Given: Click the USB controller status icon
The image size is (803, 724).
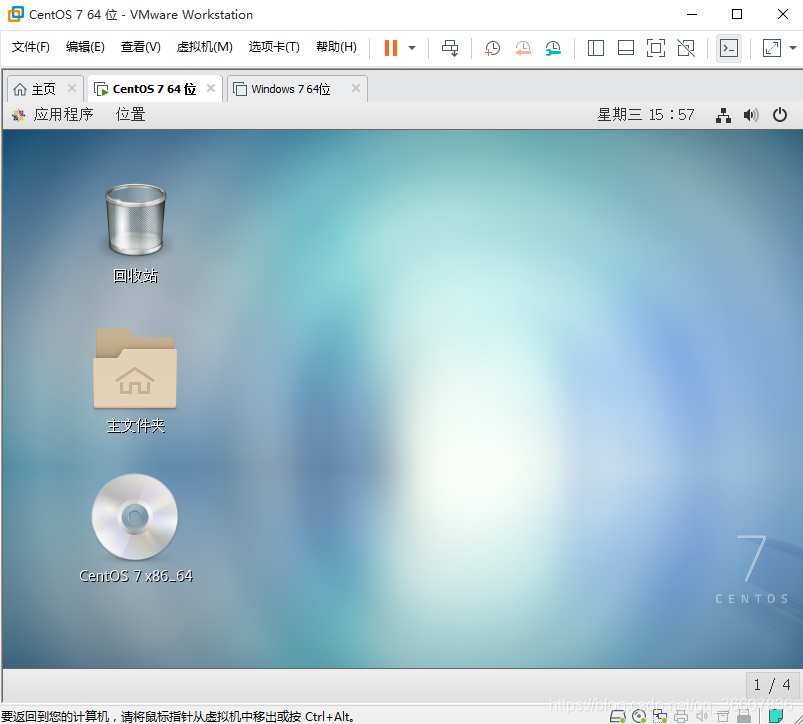Looking at the screenshot, I should click(x=744, y=716).
